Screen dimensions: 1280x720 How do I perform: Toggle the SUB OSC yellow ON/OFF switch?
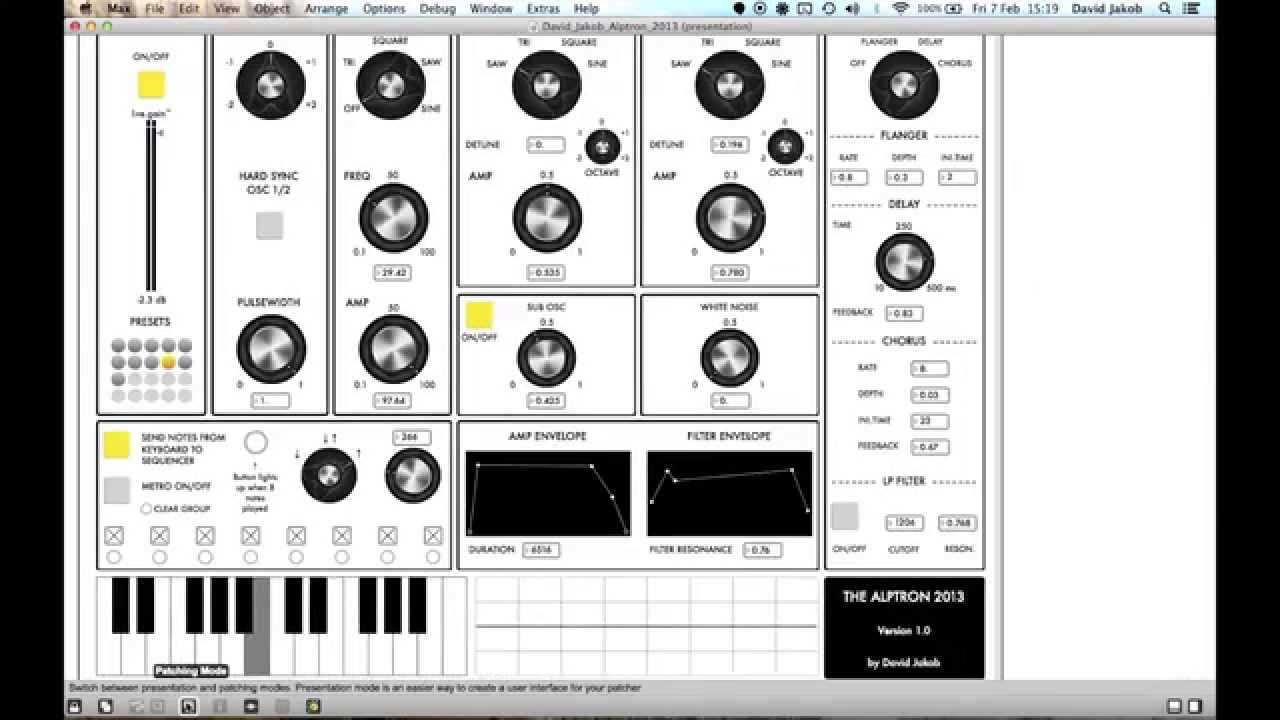pos(479,316)
